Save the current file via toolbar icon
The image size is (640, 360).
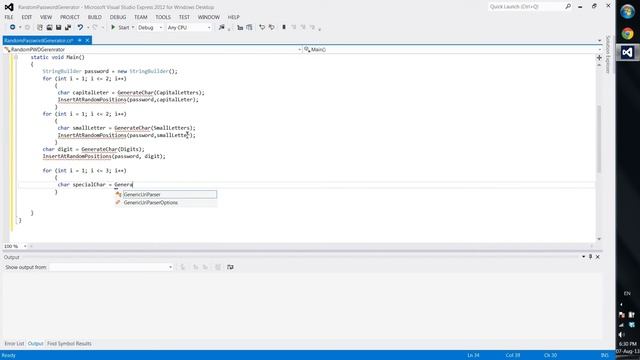point(58,27)
